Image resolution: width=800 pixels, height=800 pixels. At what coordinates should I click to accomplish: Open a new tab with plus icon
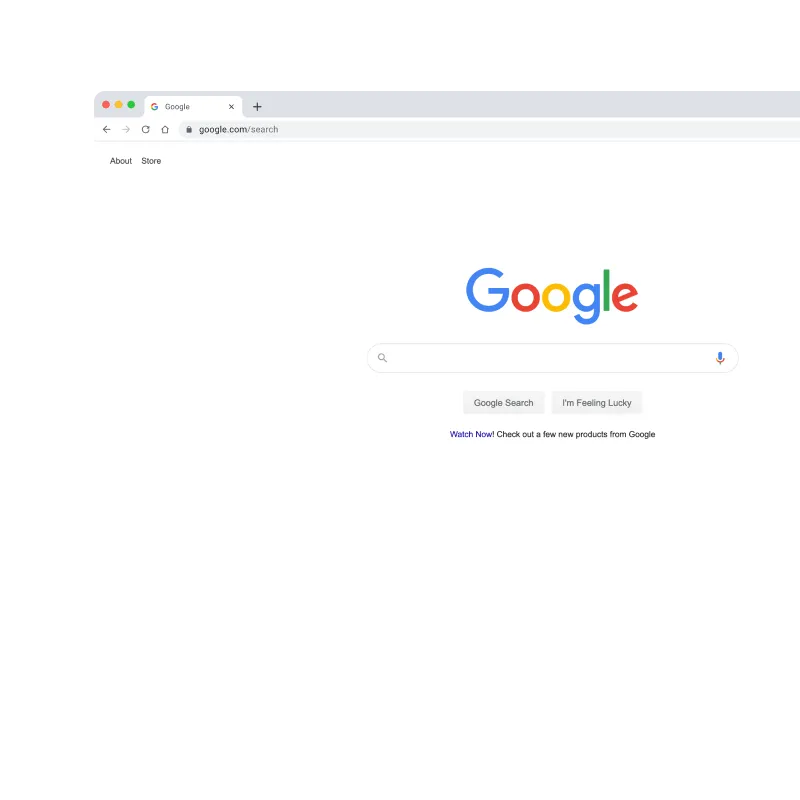257,107
